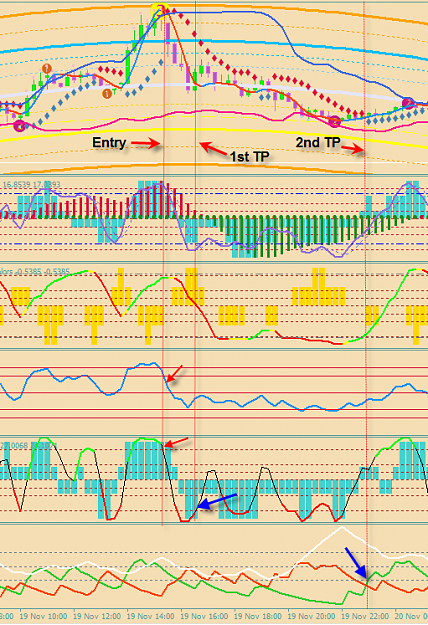428x625 pixels.
Task: Select the '1st TP' text label
Action: coord(249,156)
